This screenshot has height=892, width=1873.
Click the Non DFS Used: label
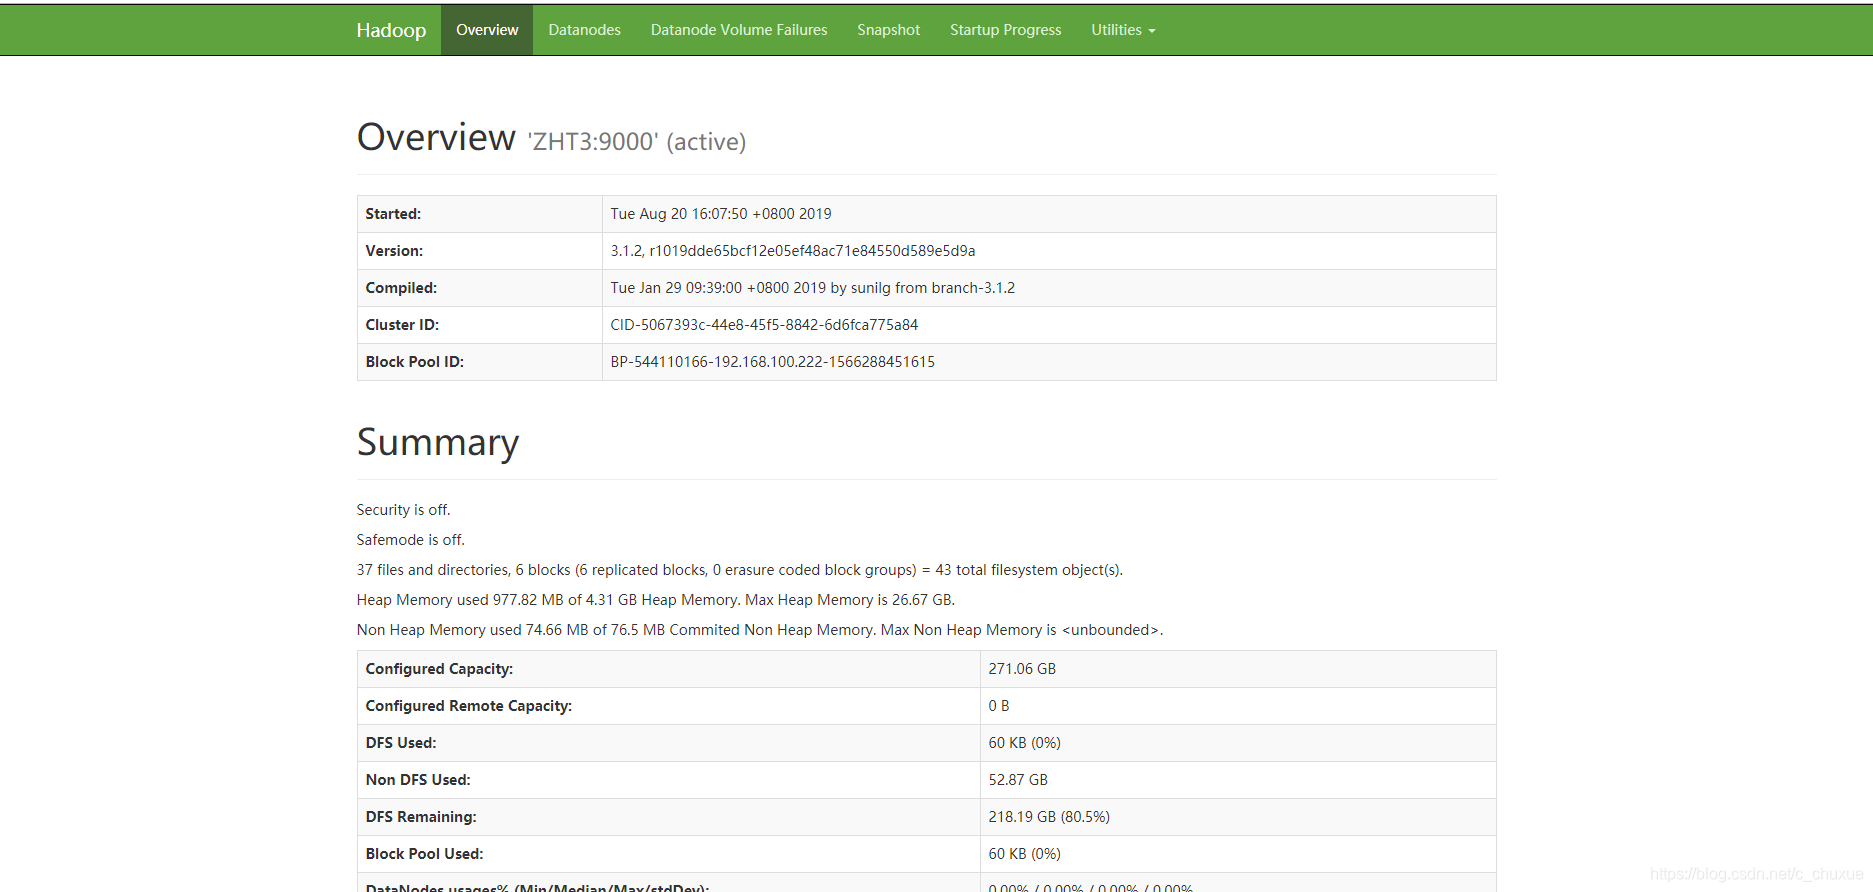click(x=418, y=780)
